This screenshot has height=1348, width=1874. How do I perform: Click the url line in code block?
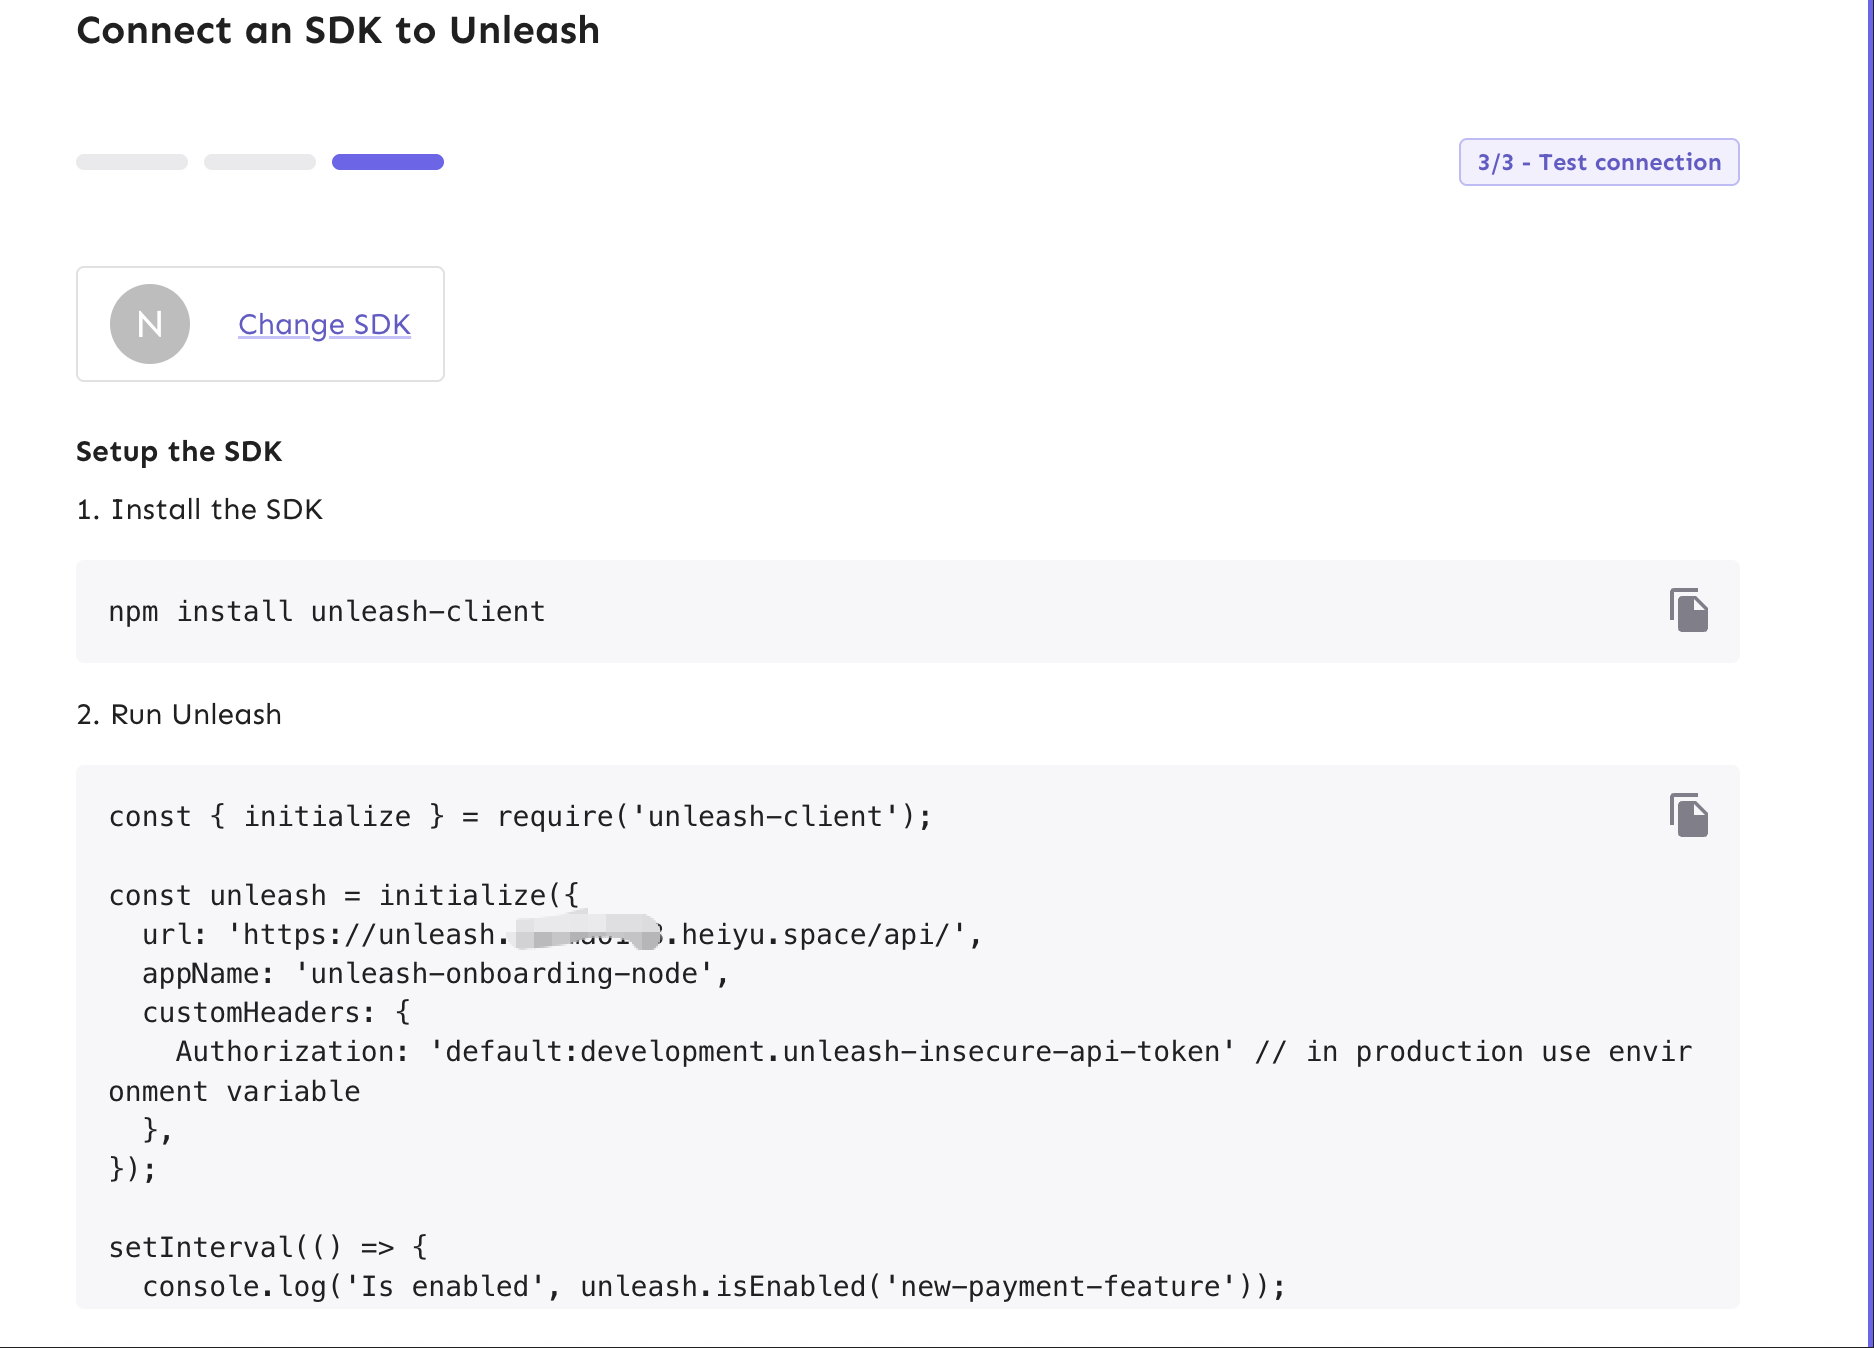click(x=562, y=934)
